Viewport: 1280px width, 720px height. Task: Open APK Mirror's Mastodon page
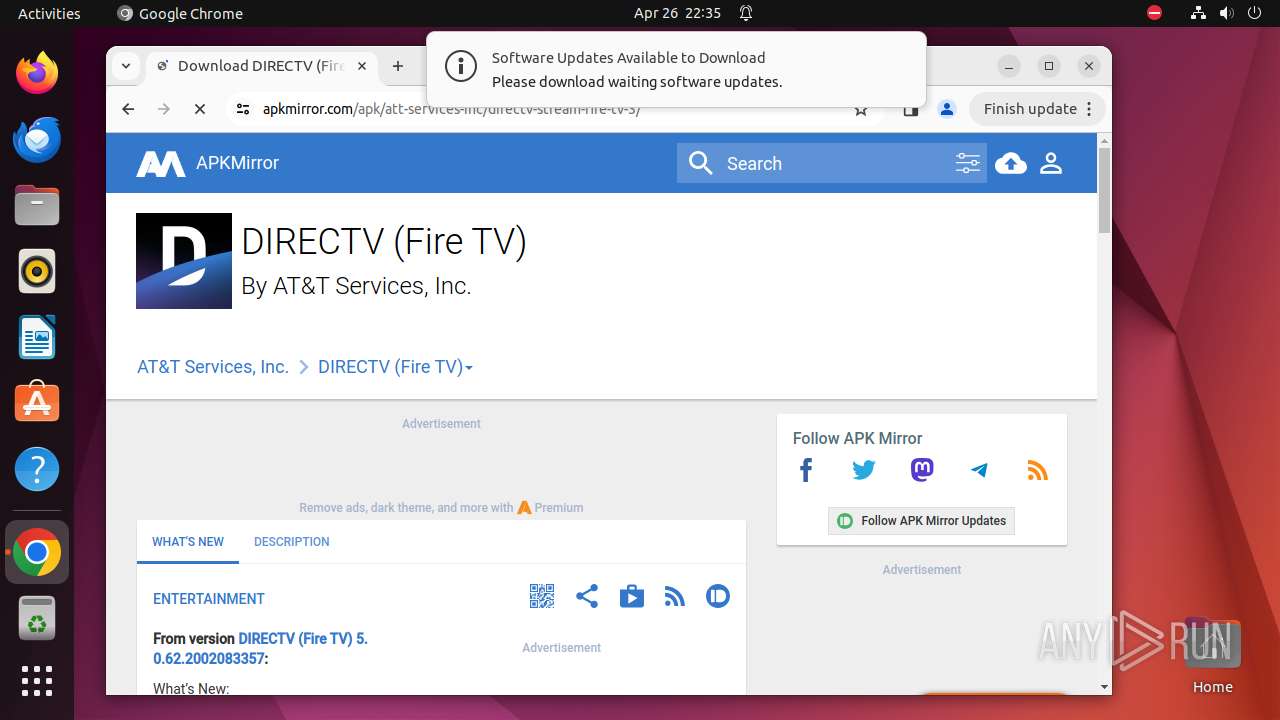922,470
